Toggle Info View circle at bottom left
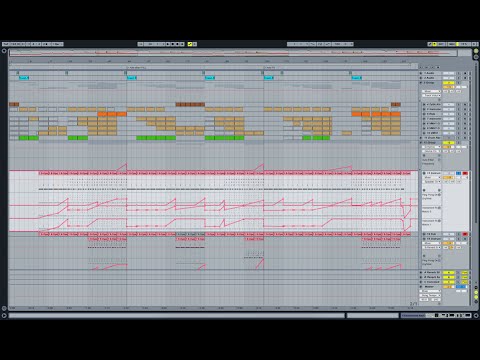 pyautogui.click(x=4, y=315)
